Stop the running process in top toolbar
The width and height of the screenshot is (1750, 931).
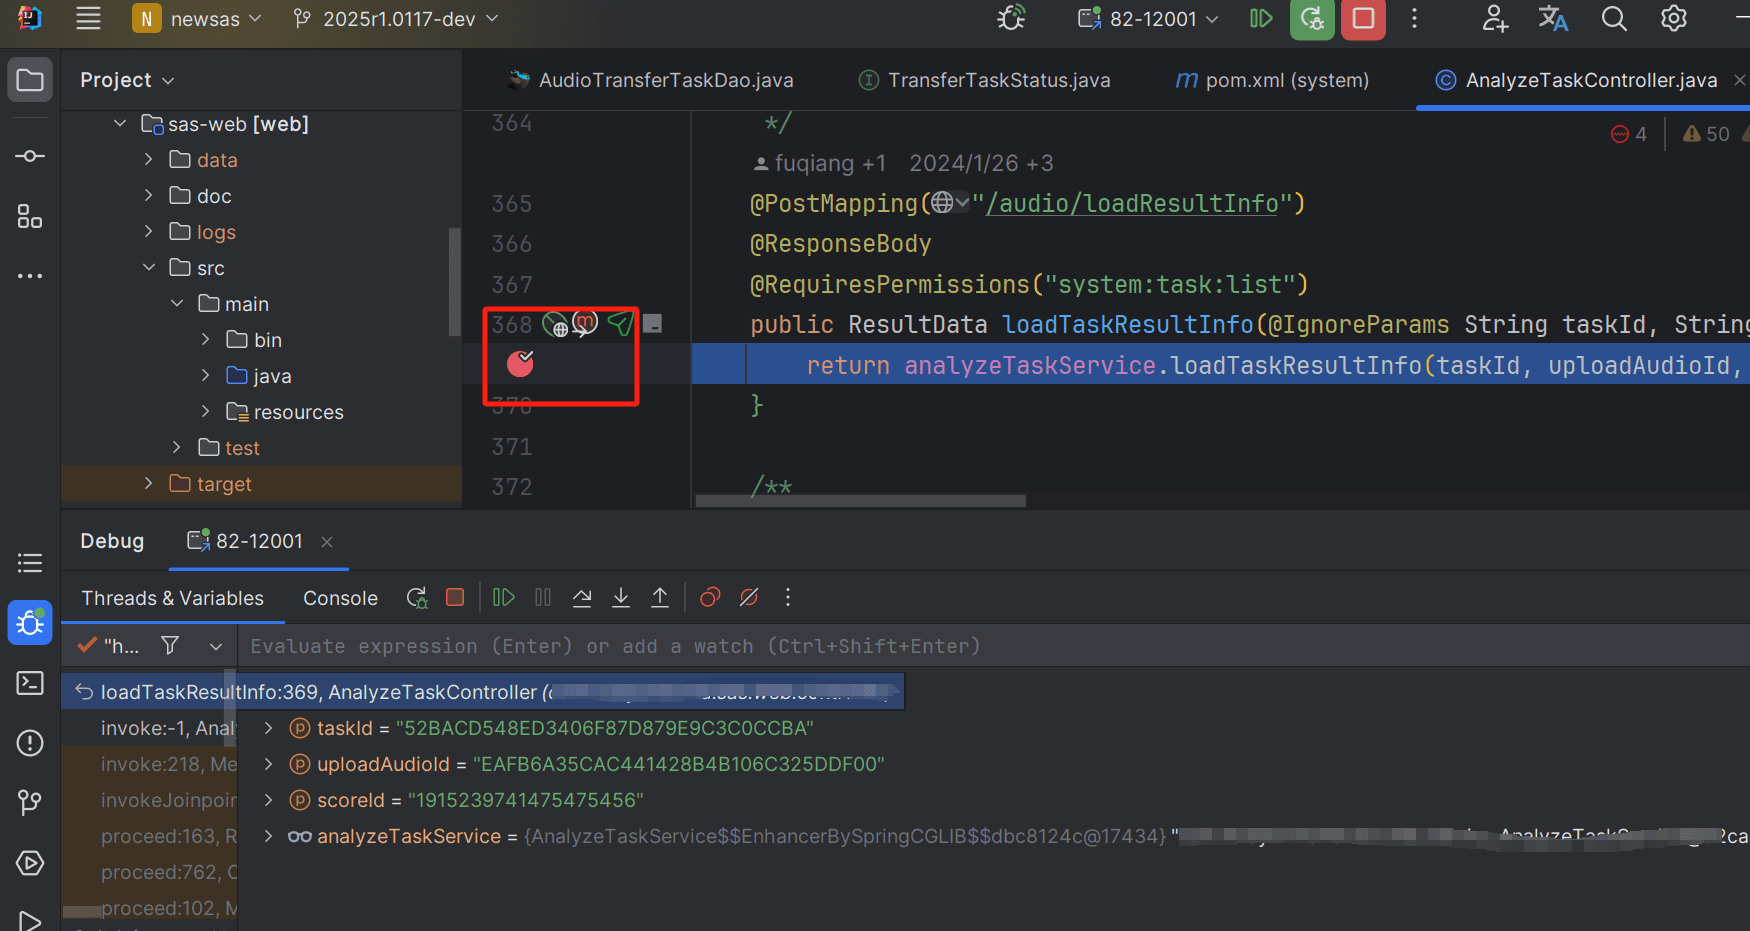pyautogui.click(x=1363, y=19)
